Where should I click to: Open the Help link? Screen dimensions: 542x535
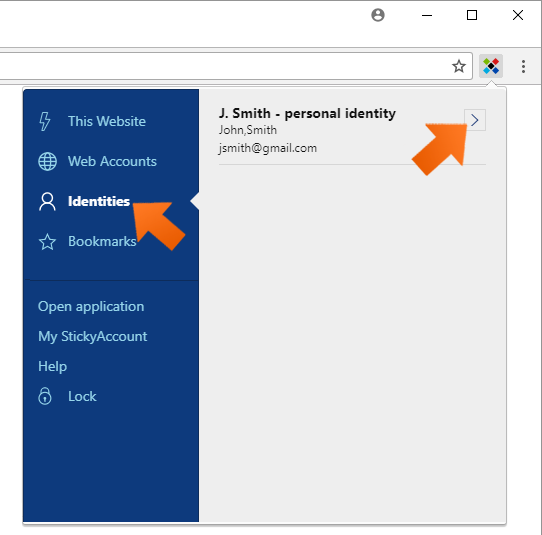(53, 366)
